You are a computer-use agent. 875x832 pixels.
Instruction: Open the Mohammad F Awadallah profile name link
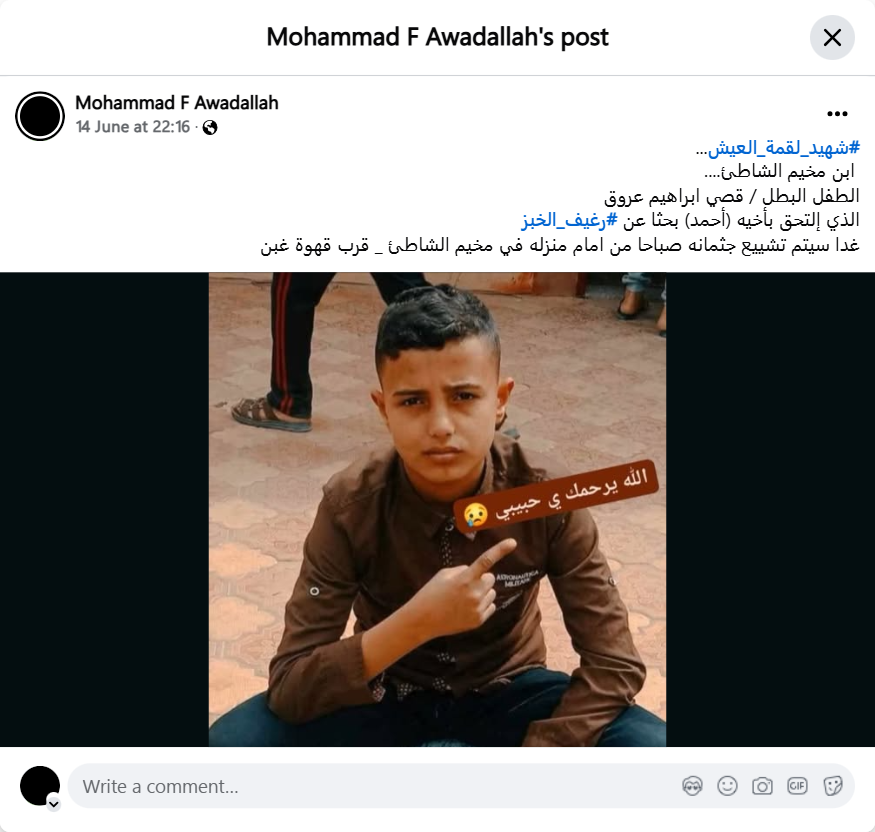176,103
